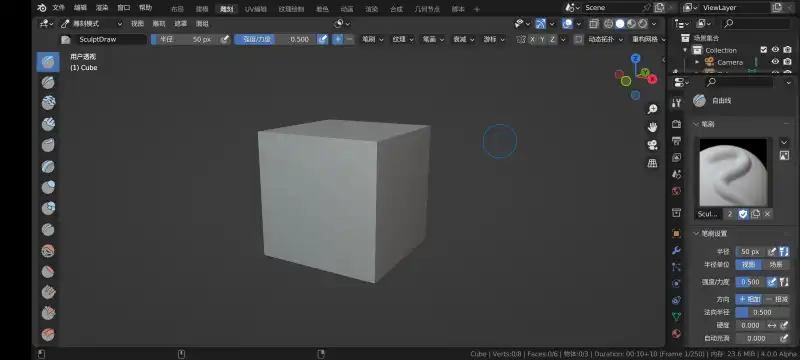Toggle fake user shield on brush
Viewport: 800px width, 360px height.
pos(743,214)
